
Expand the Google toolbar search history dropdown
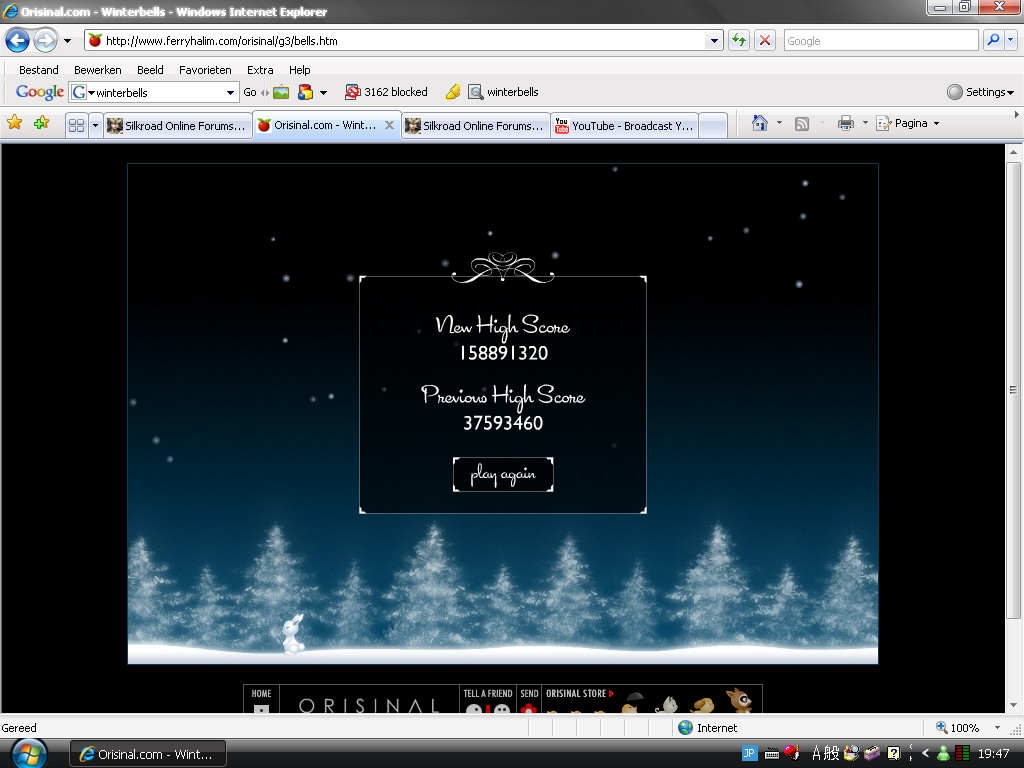pos(231,93)
